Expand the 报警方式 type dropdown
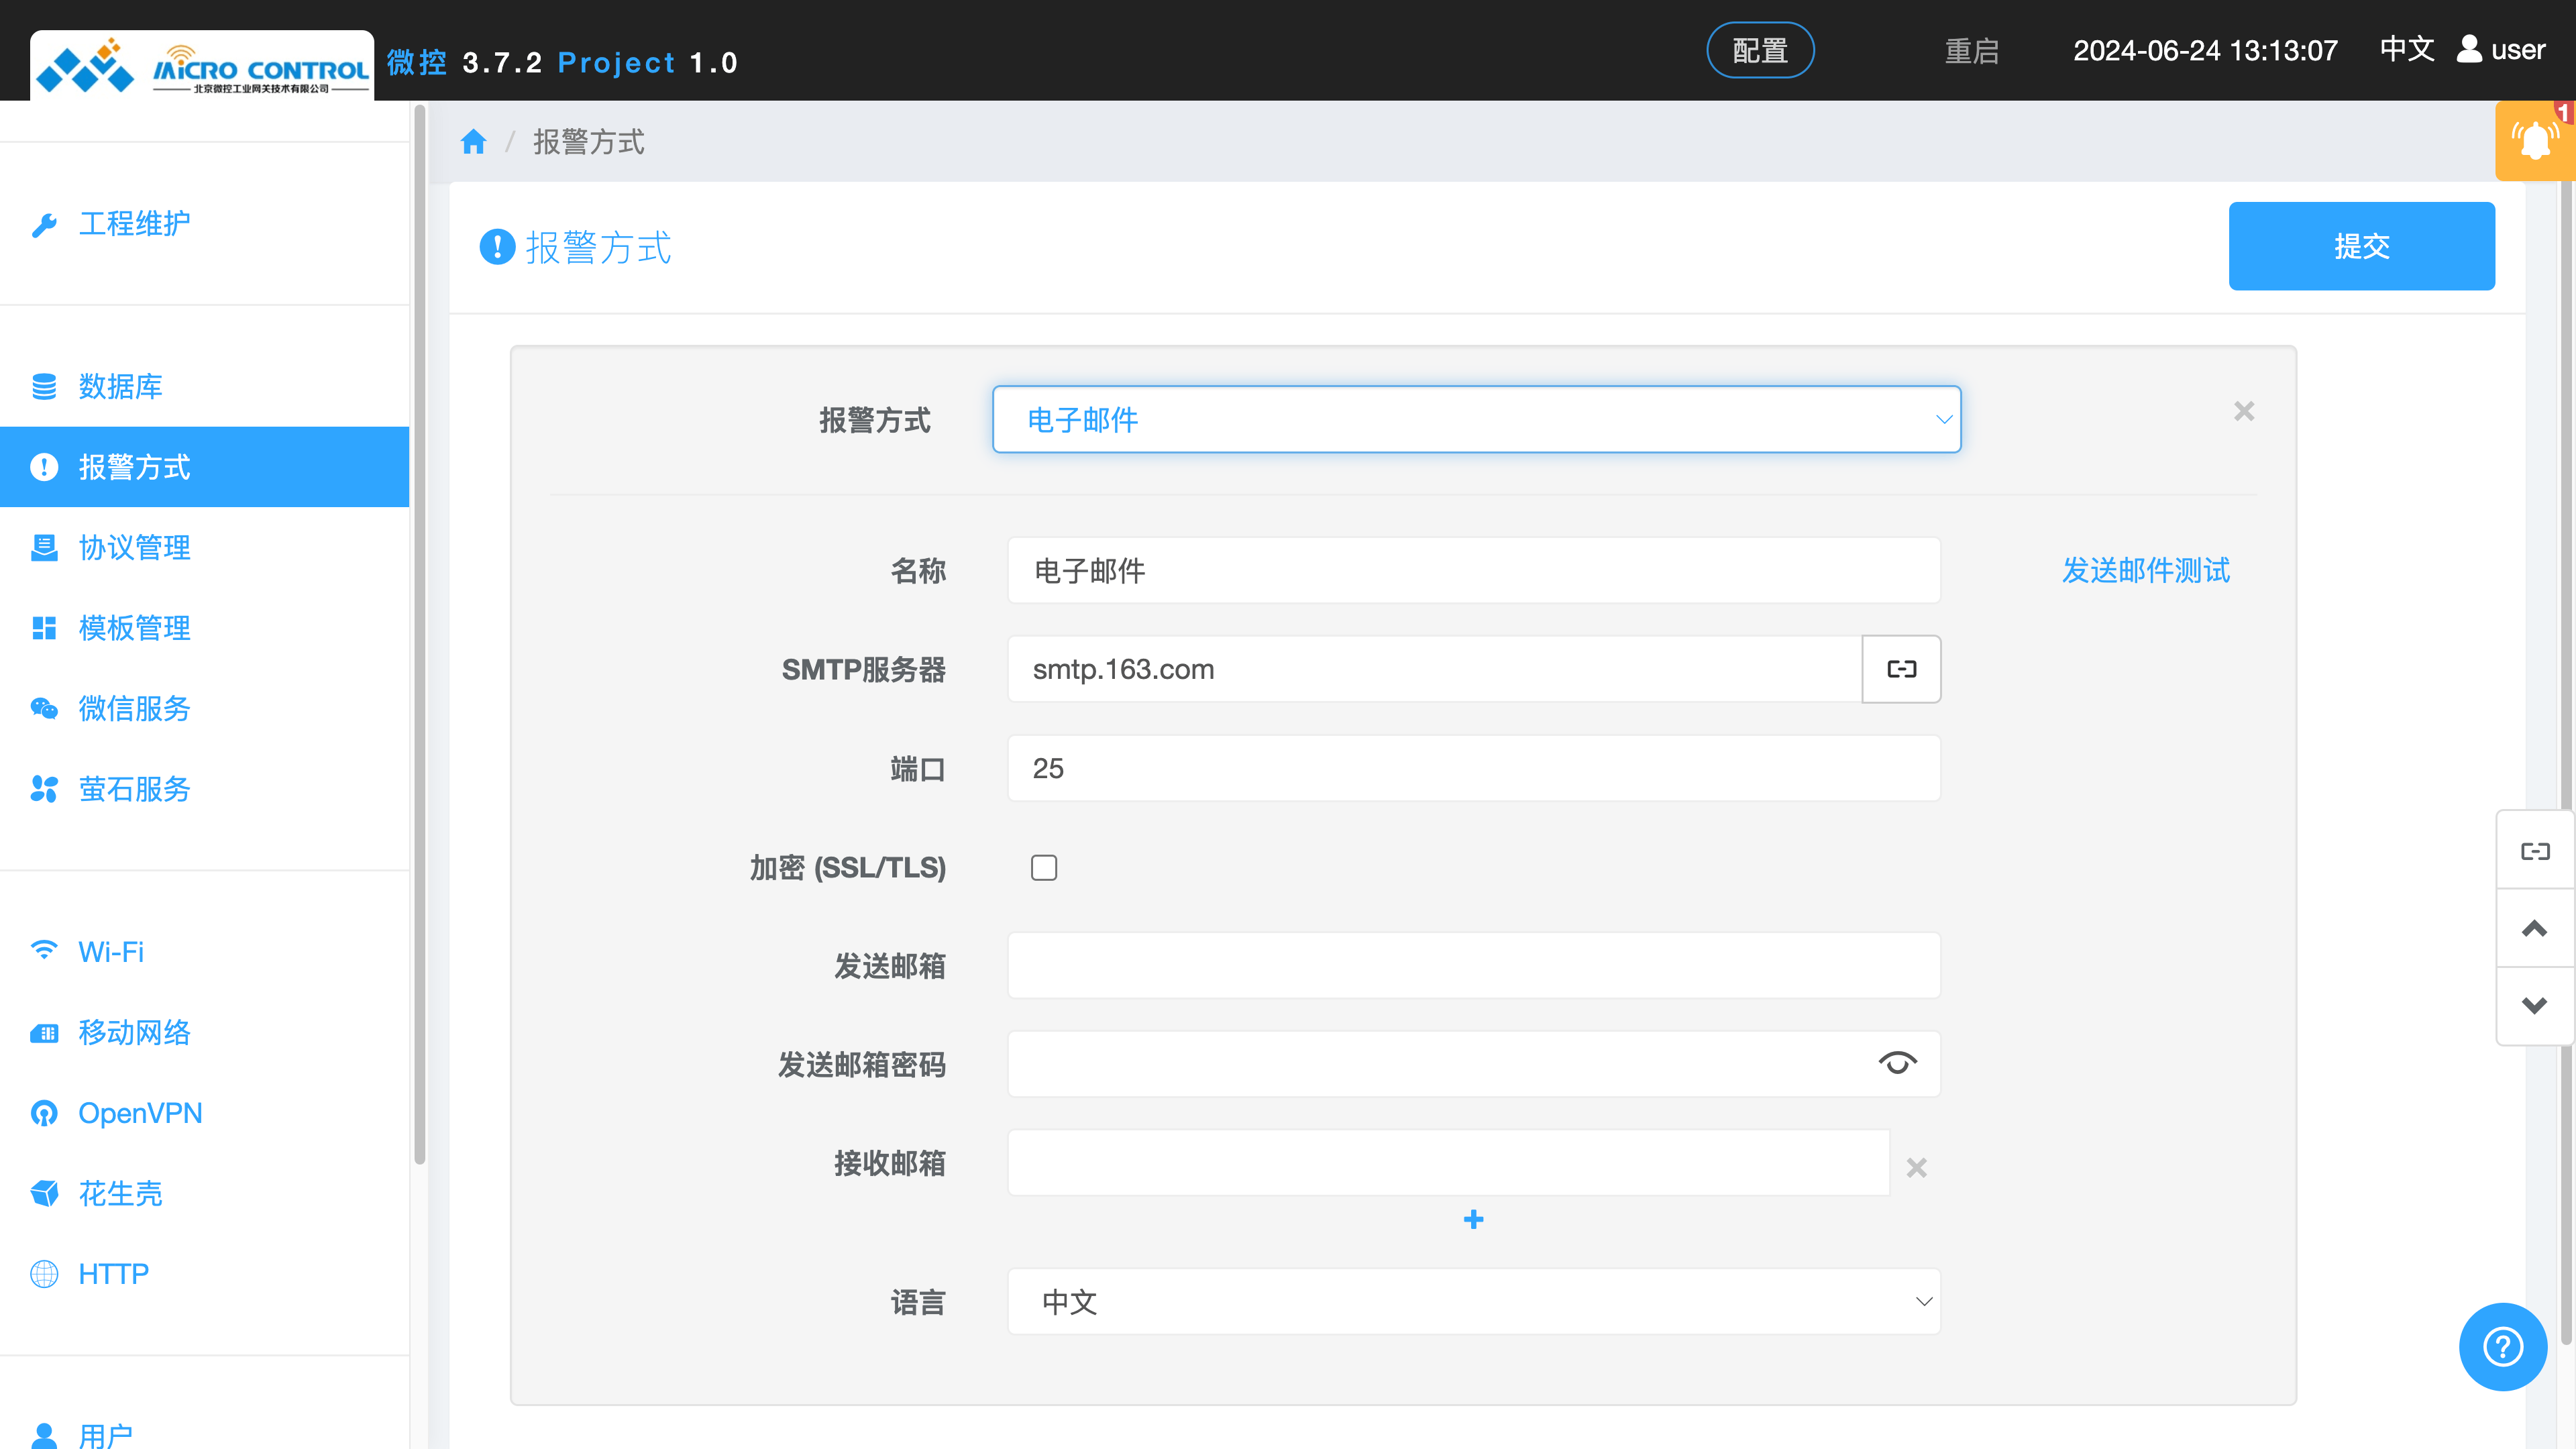This screenshot has height=1449, width=2576. pyautogui.click(x=1476, y=419)
